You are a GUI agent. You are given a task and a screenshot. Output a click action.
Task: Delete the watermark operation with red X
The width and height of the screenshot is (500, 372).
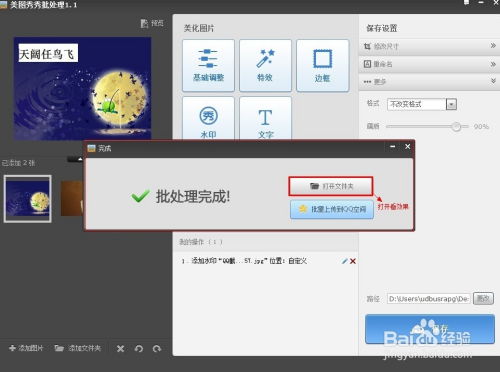click(x=353, y=261)
